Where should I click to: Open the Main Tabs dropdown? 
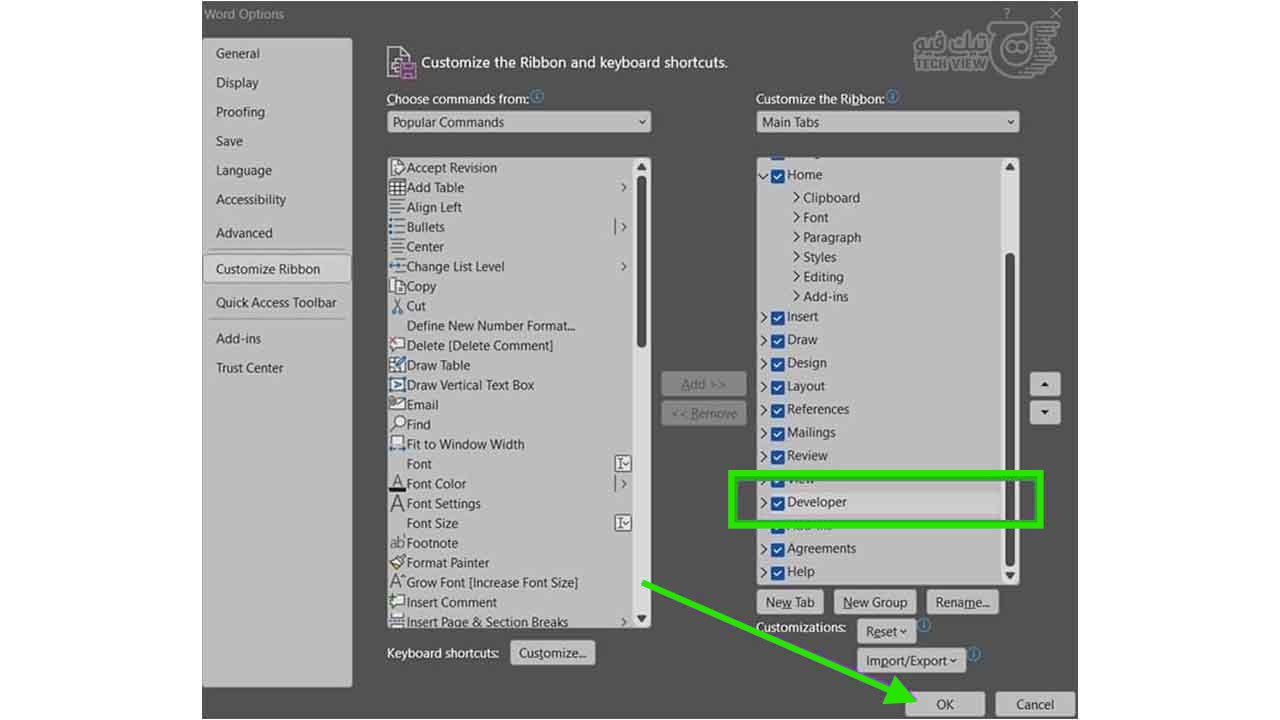(x=888, y=122)
